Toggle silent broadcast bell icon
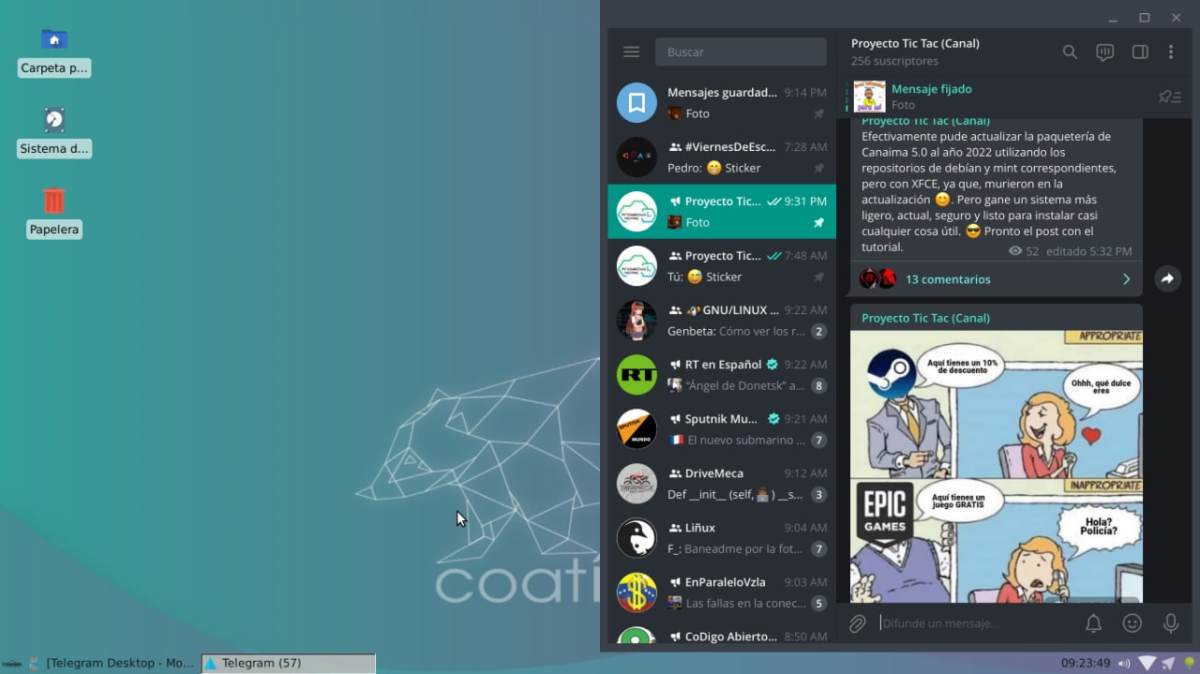The image size is (1200, 674). [x=1093, y=623]
